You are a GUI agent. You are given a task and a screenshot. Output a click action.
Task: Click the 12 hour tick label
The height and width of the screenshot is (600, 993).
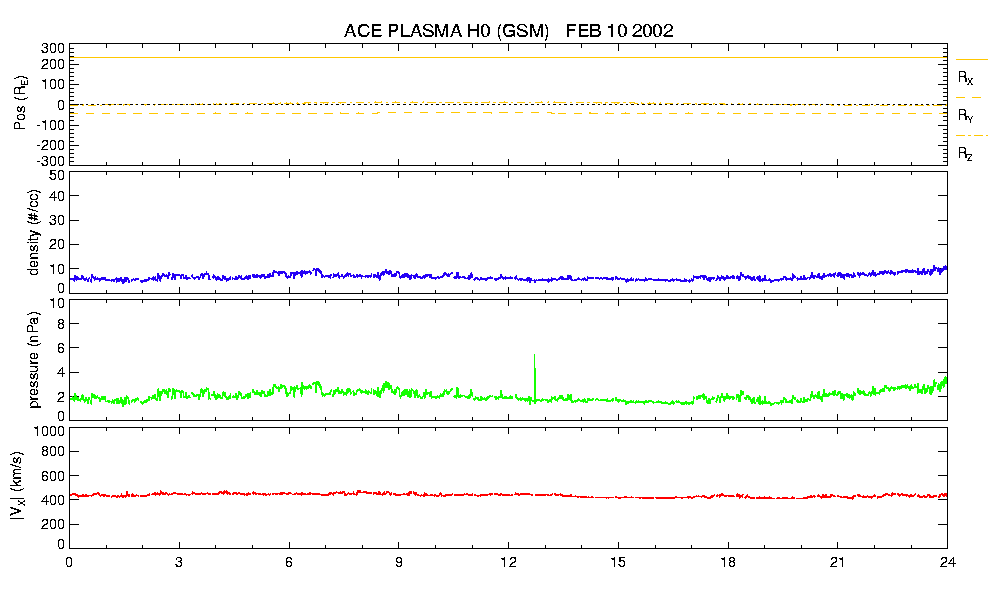pyautogui.click(x=508, y=562)
